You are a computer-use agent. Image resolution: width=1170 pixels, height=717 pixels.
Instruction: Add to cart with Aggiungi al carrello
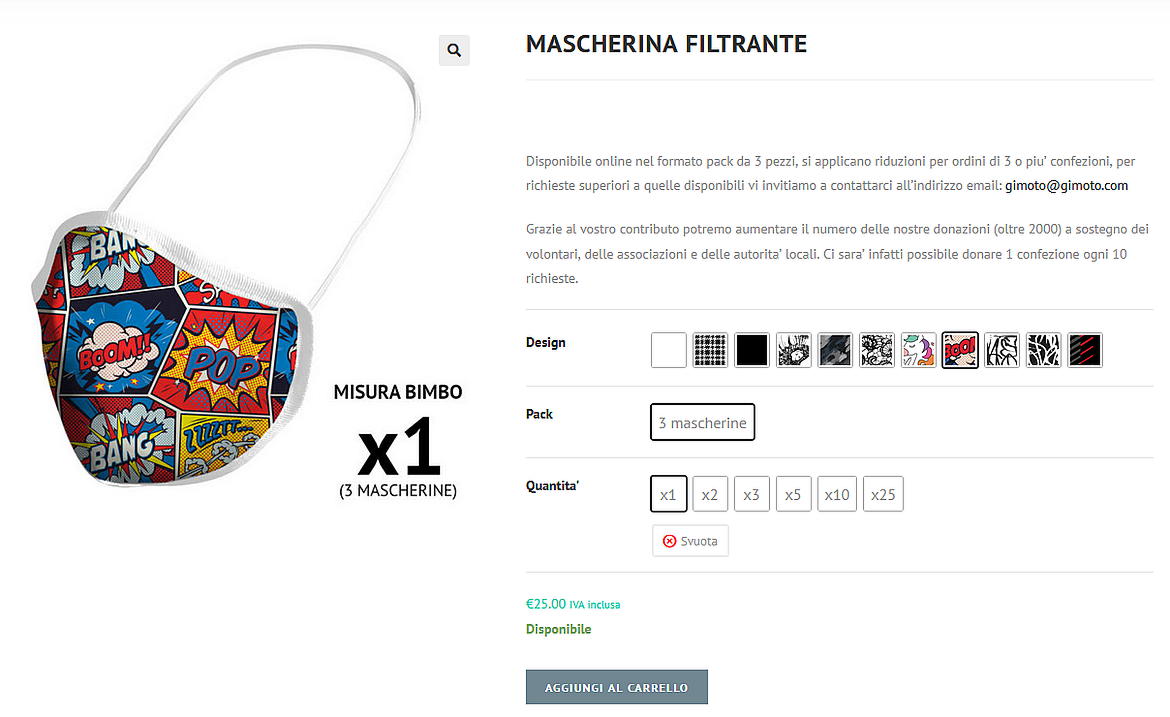point(616,687)
